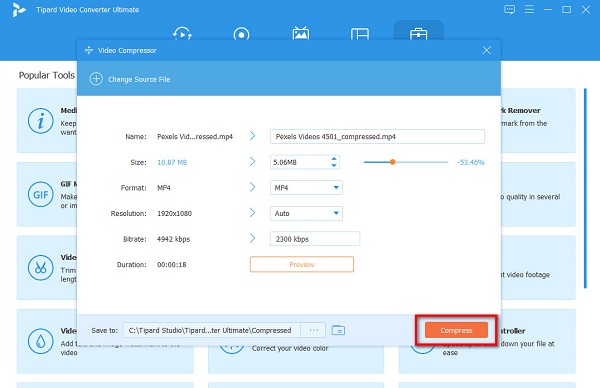Click the 4942 kbps bitrate value
Viewport: 600px width, 388px height.
[x=173, y=239]
